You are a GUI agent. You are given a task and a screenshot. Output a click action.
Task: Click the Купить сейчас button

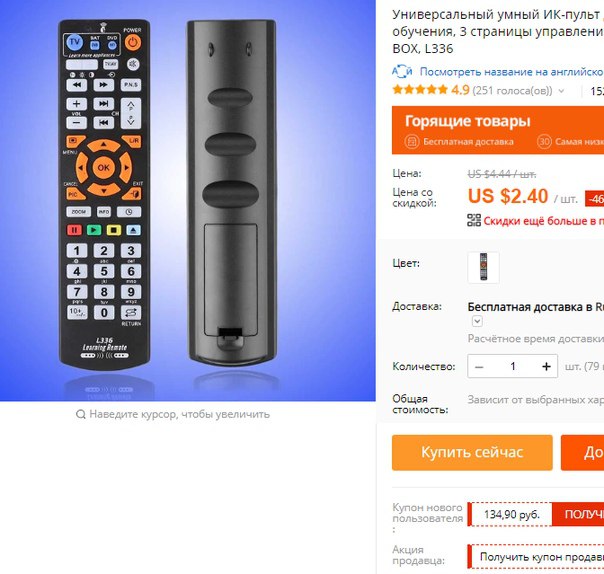tap(472, 452)
